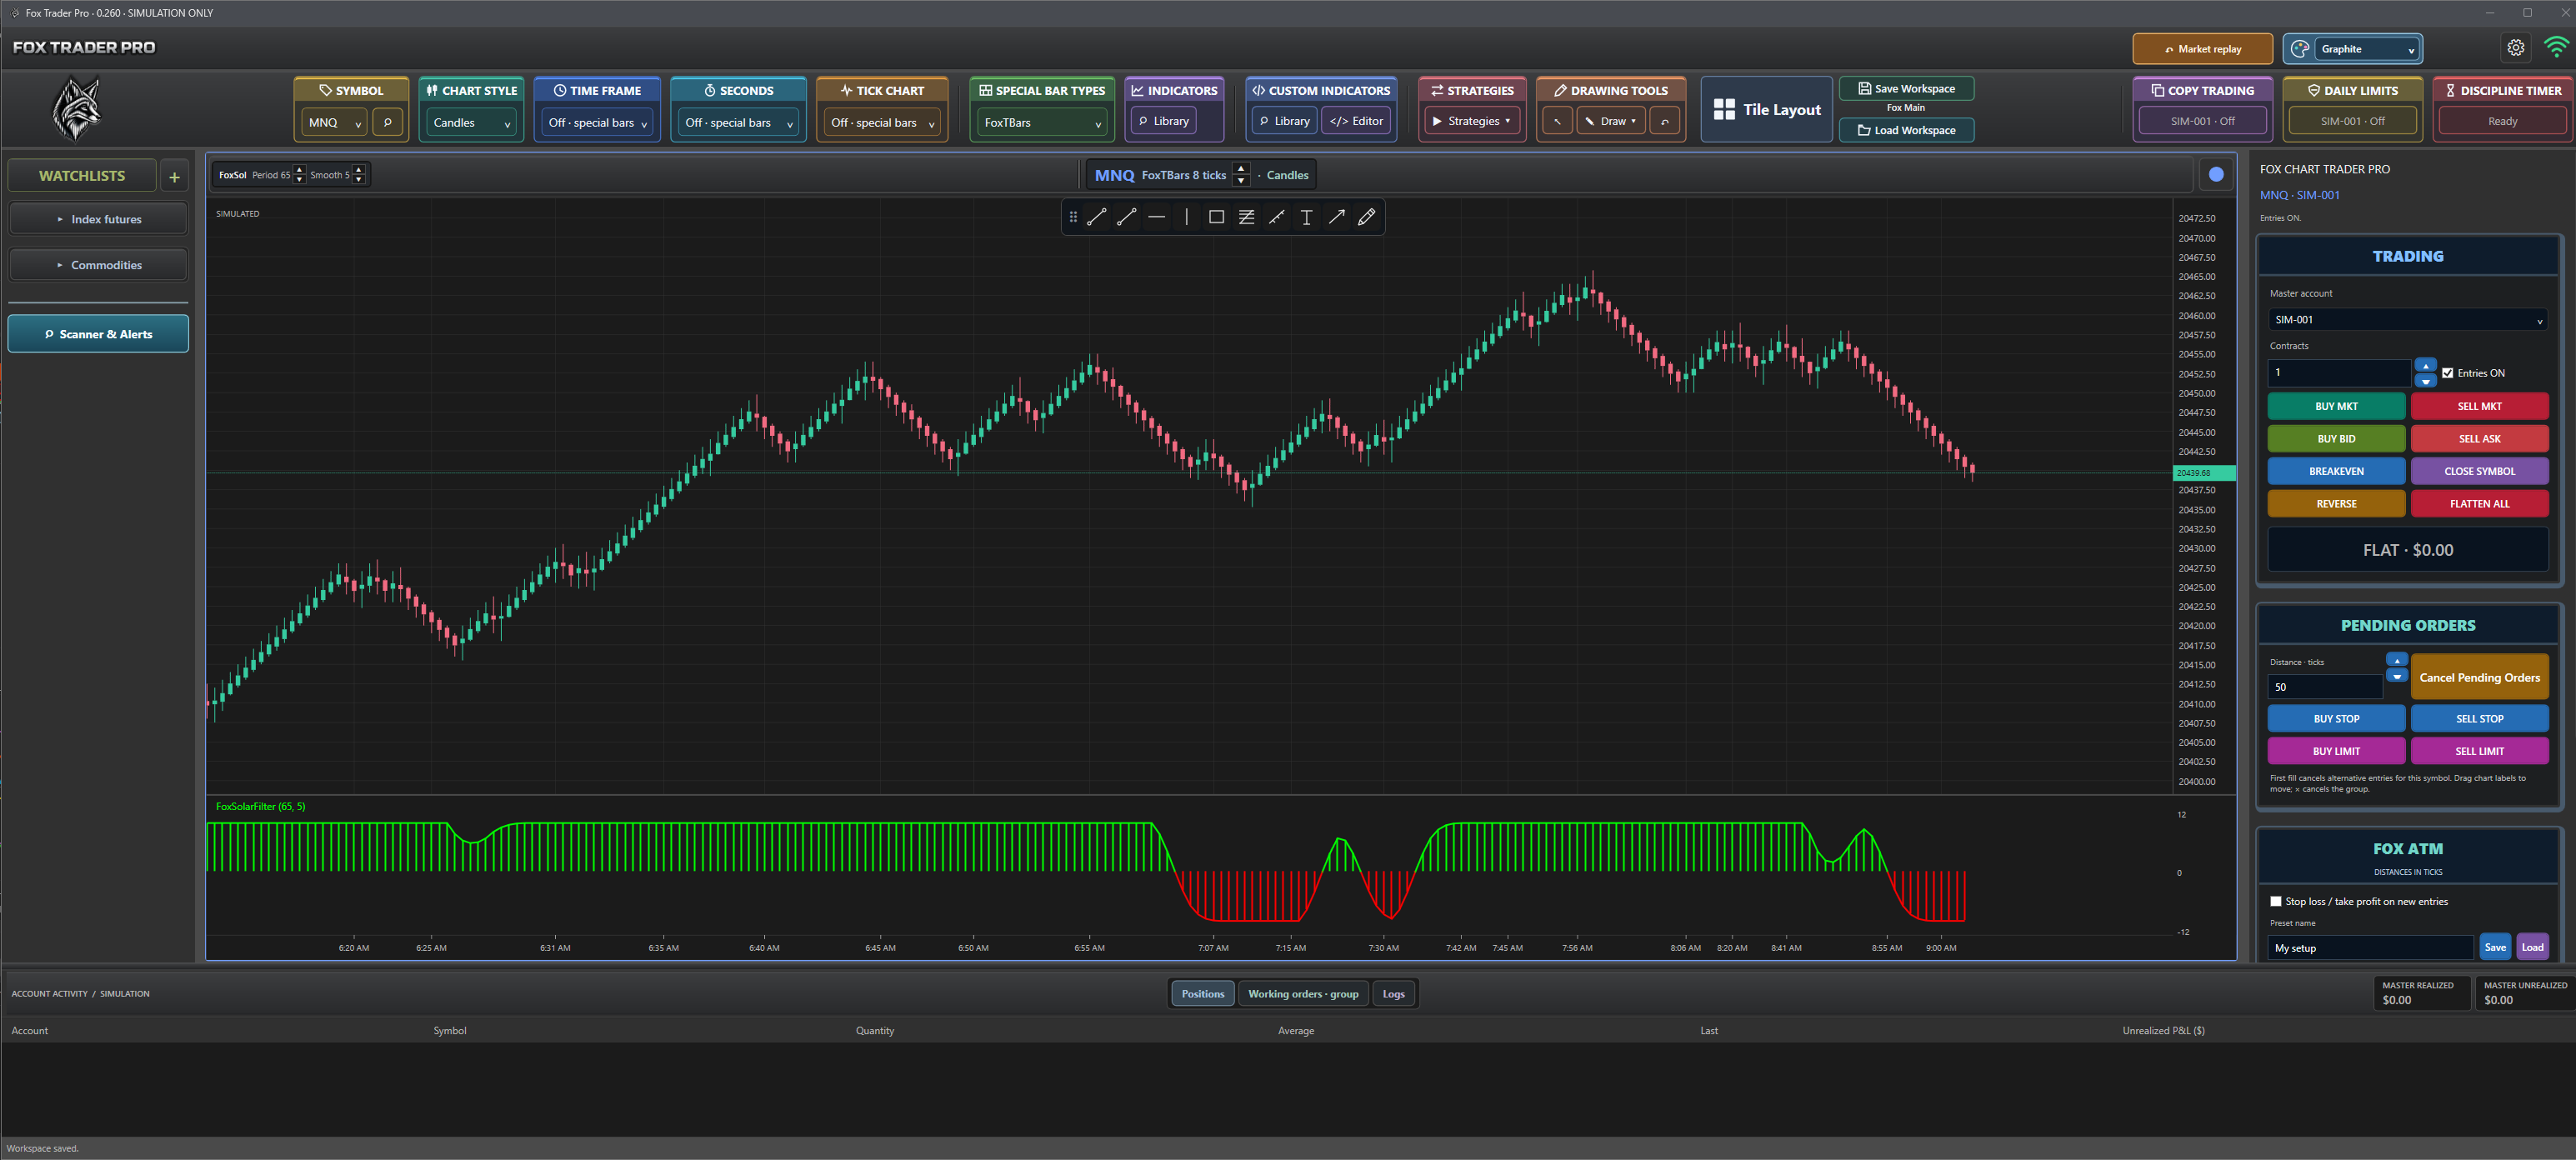
Task: Click the Preset name input field
Action: click(x=2370, y=948)
